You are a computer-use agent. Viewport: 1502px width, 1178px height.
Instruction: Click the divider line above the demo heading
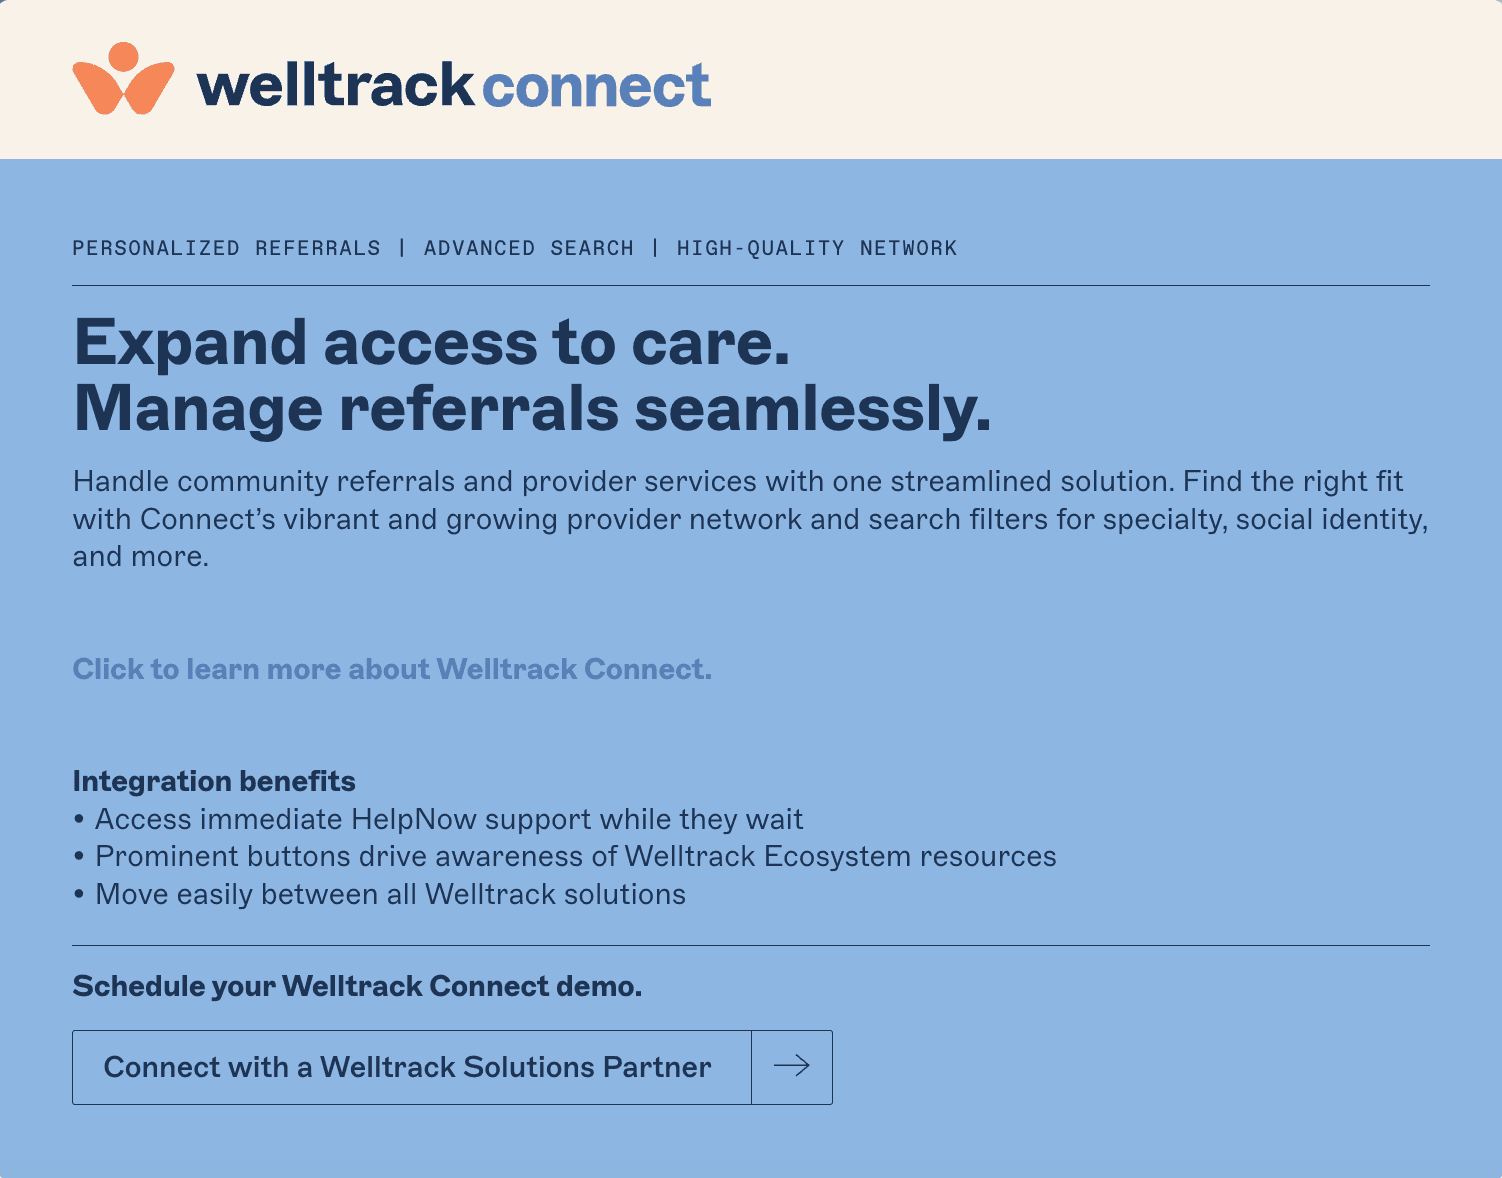tap(750, 945)
